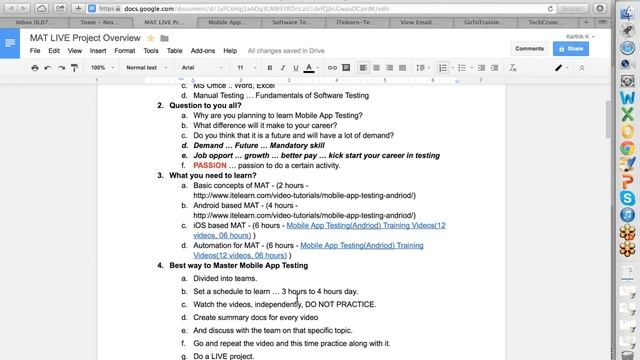
Task: Increase the indent
Action: click(x=494, y=68)
